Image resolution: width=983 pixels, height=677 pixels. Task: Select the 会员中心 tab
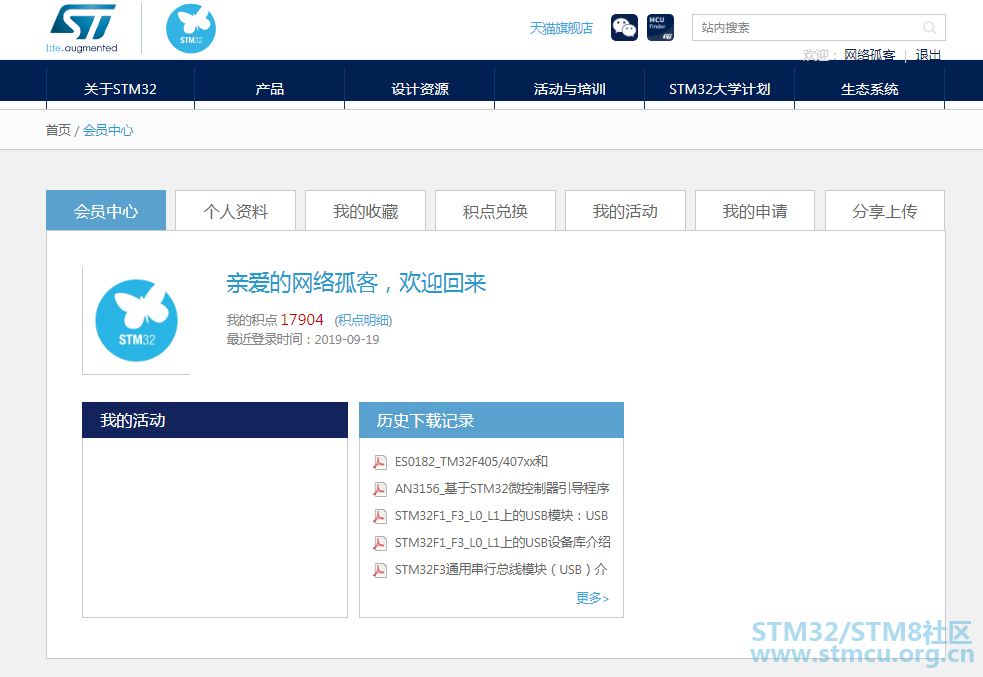(106, 211)
